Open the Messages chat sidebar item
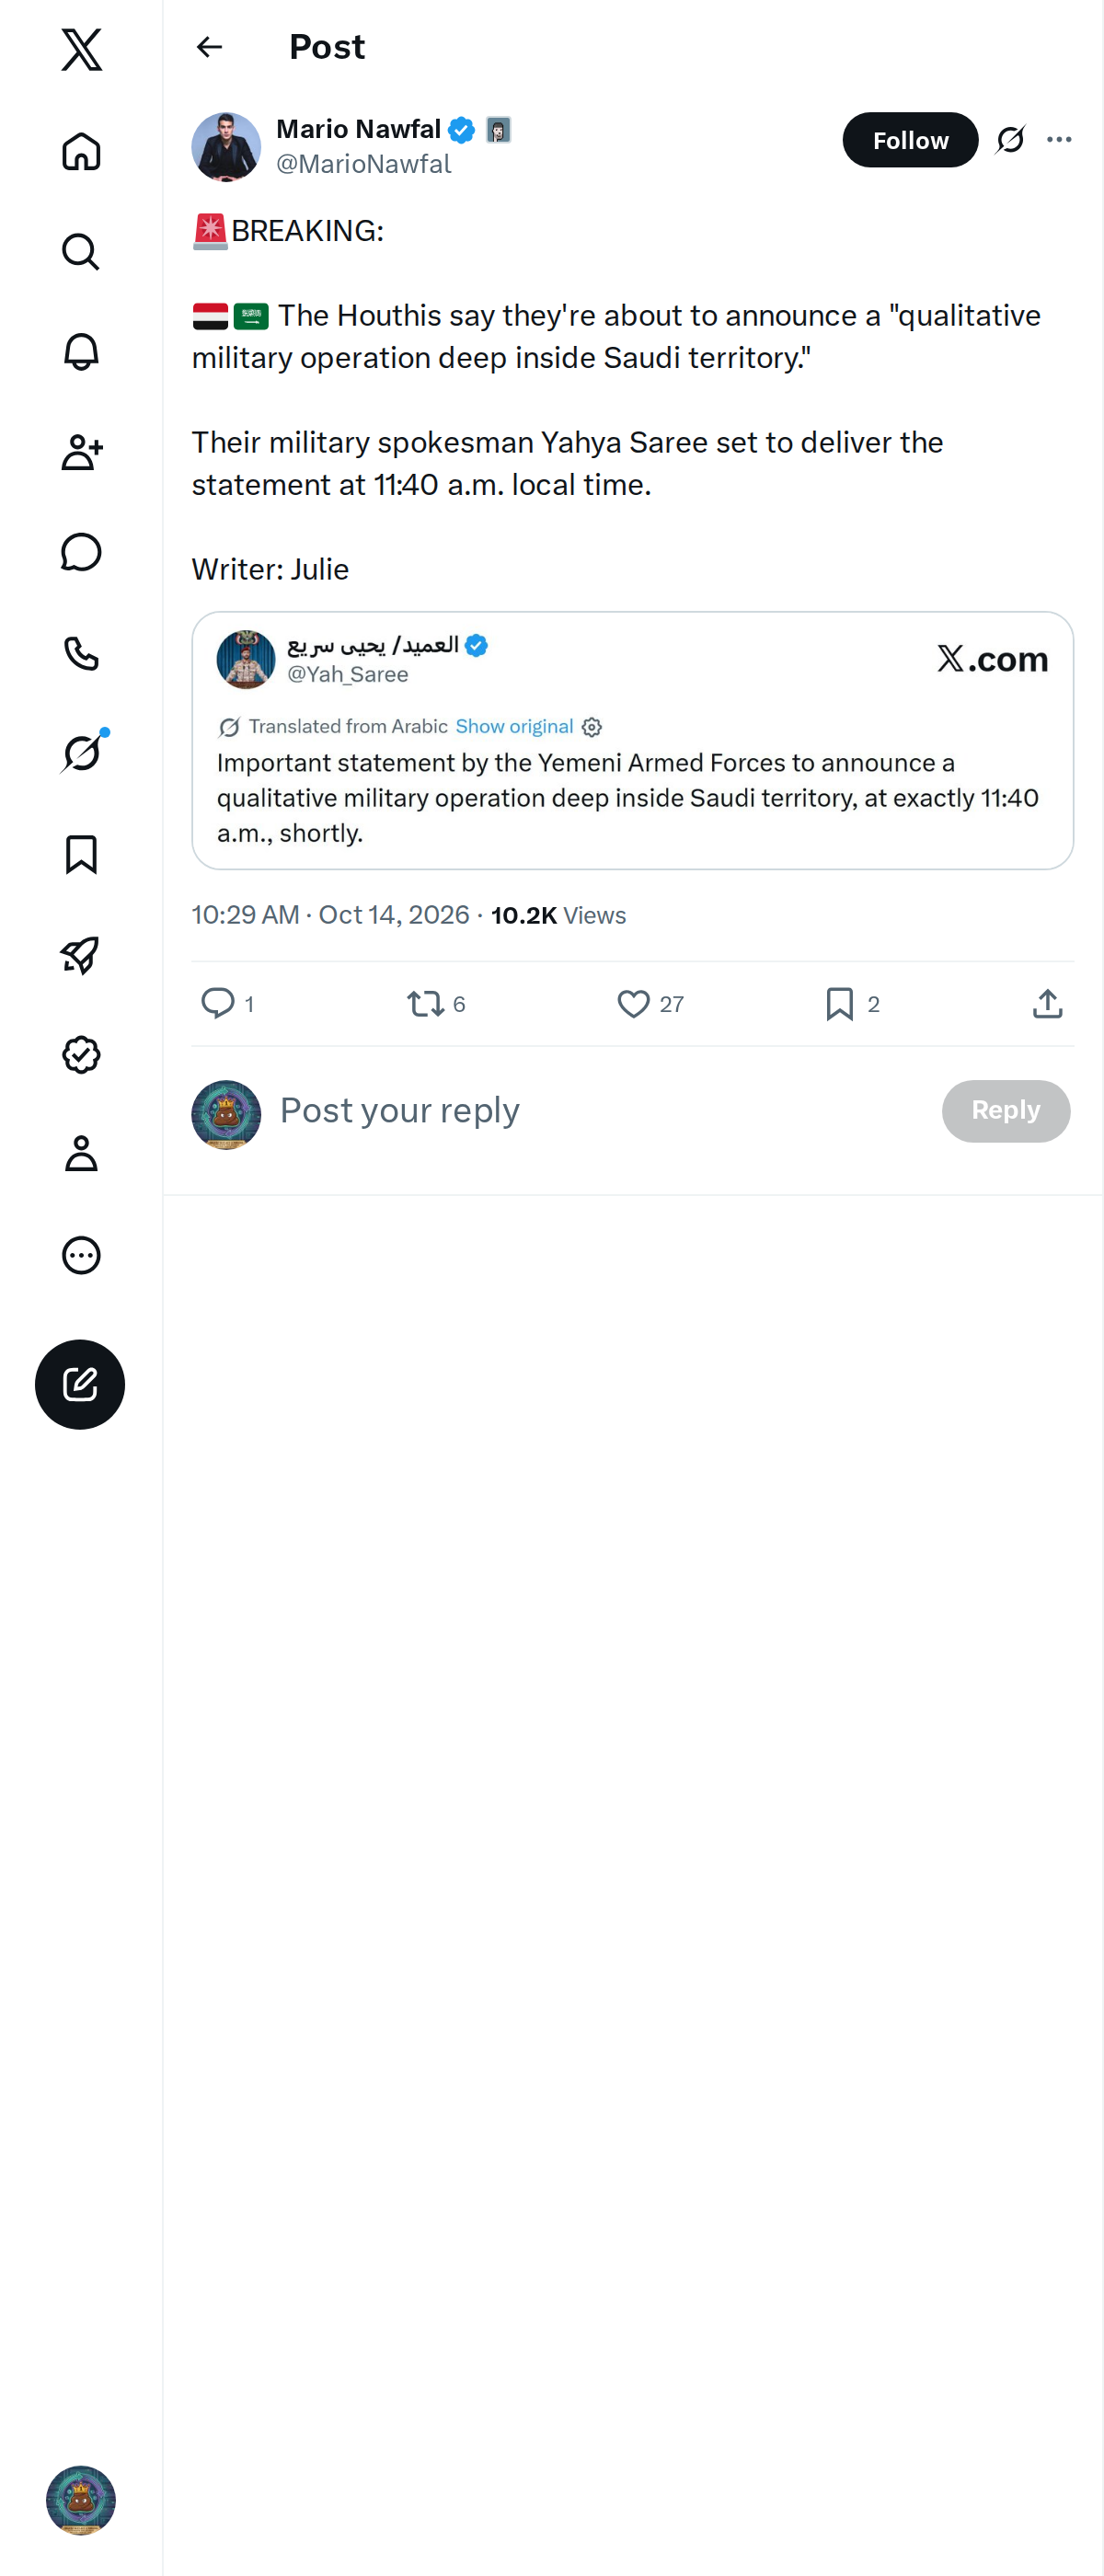The width and height of the screenshot is (1104, 2576). (x=81, y=552)
